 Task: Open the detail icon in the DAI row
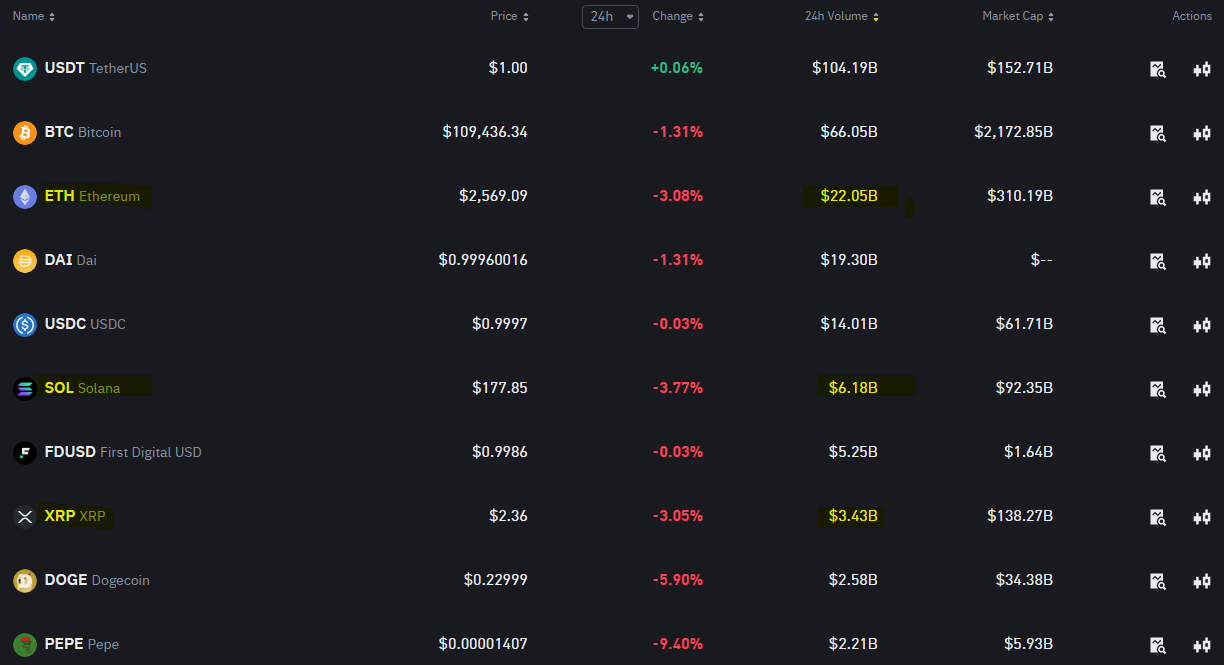(x=1158, y=261)
